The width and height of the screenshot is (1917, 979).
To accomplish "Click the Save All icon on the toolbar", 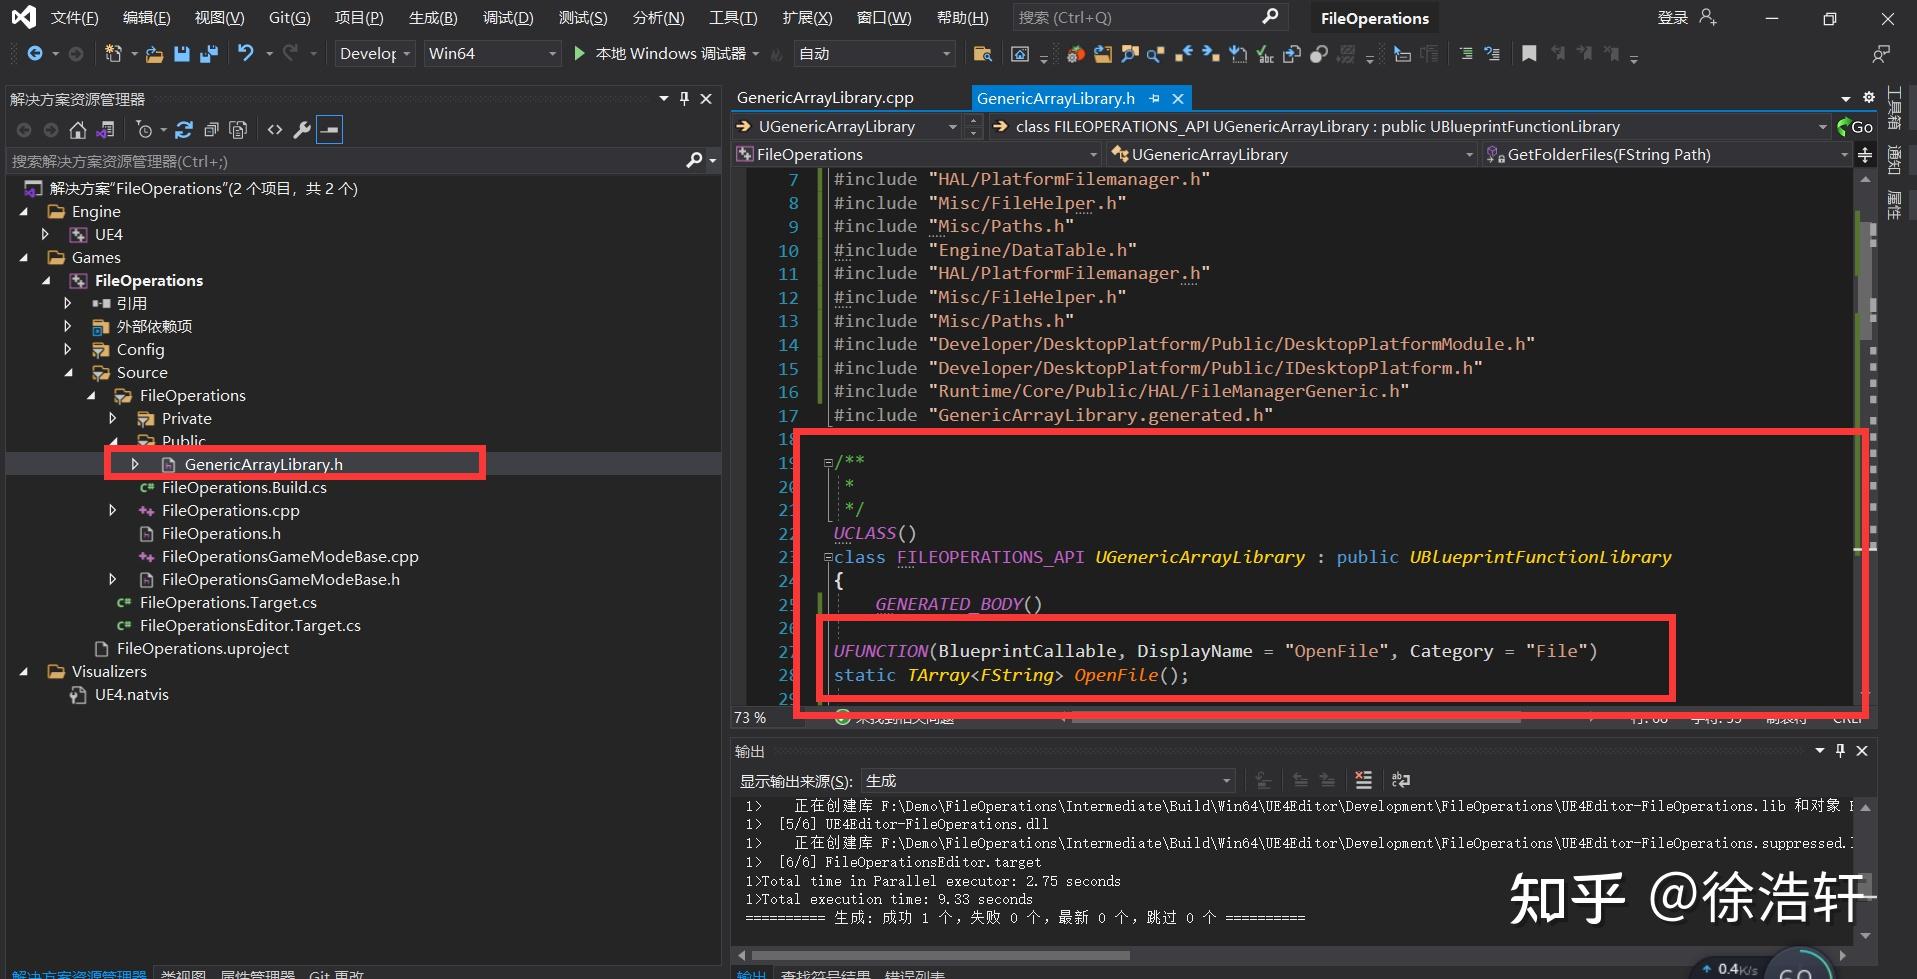I will click(209, 53).
